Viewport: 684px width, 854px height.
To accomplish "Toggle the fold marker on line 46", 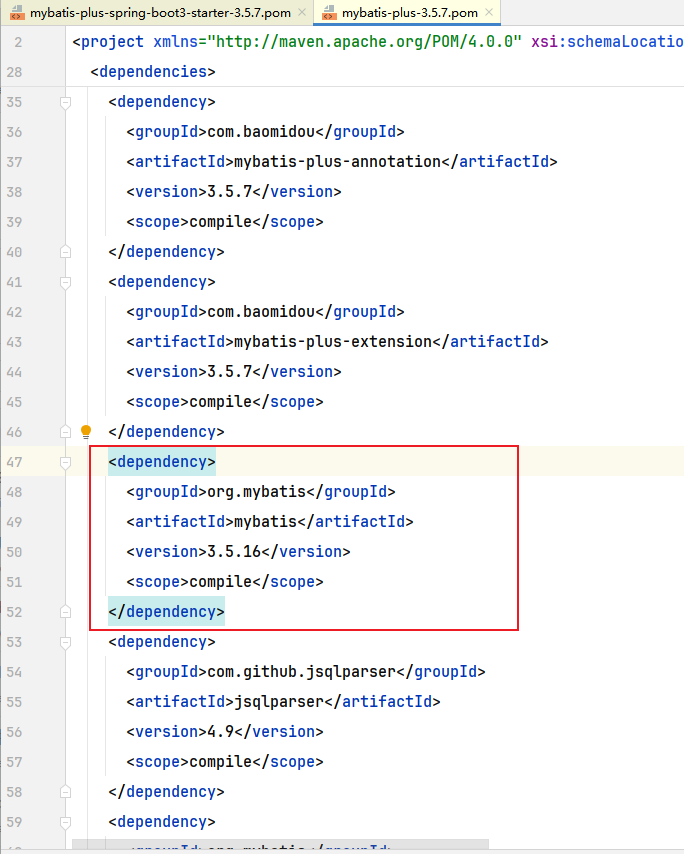I will [65, 432].
